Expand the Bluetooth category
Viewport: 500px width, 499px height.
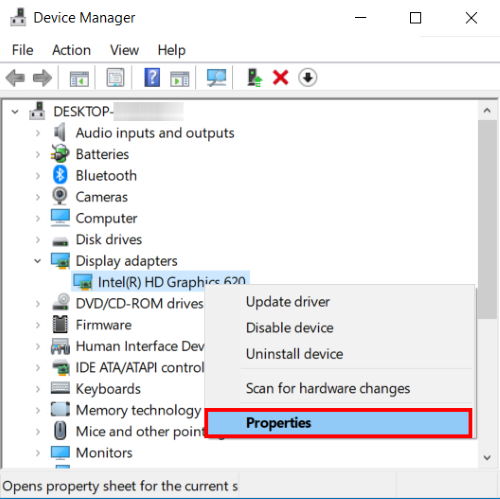(38, 176)
